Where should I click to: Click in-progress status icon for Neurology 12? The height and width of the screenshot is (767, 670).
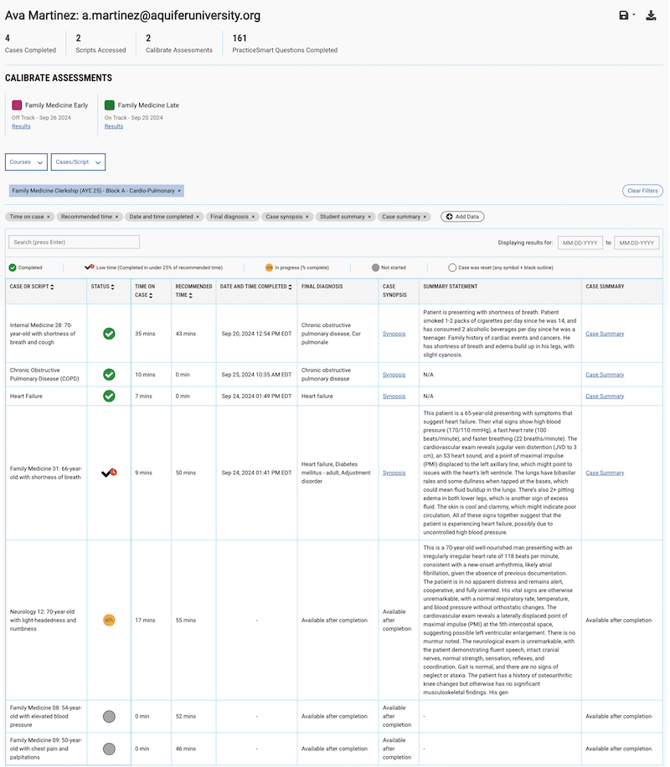(109, 620)
